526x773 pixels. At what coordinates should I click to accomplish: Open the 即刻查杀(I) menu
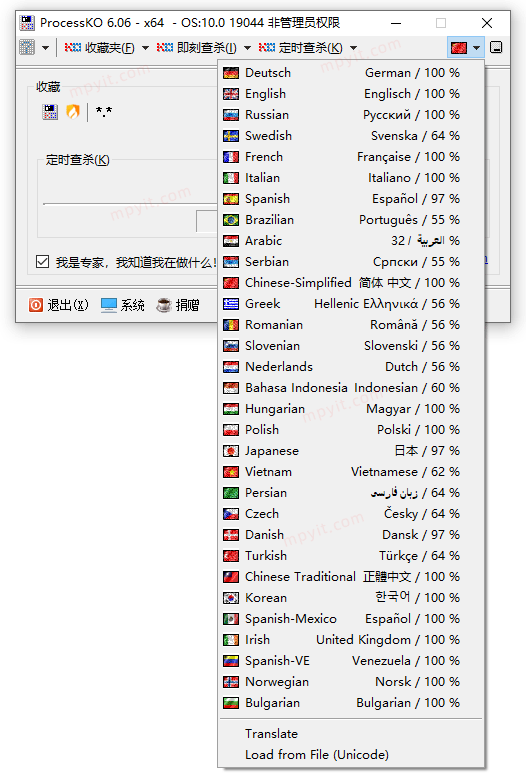(197, 48)
